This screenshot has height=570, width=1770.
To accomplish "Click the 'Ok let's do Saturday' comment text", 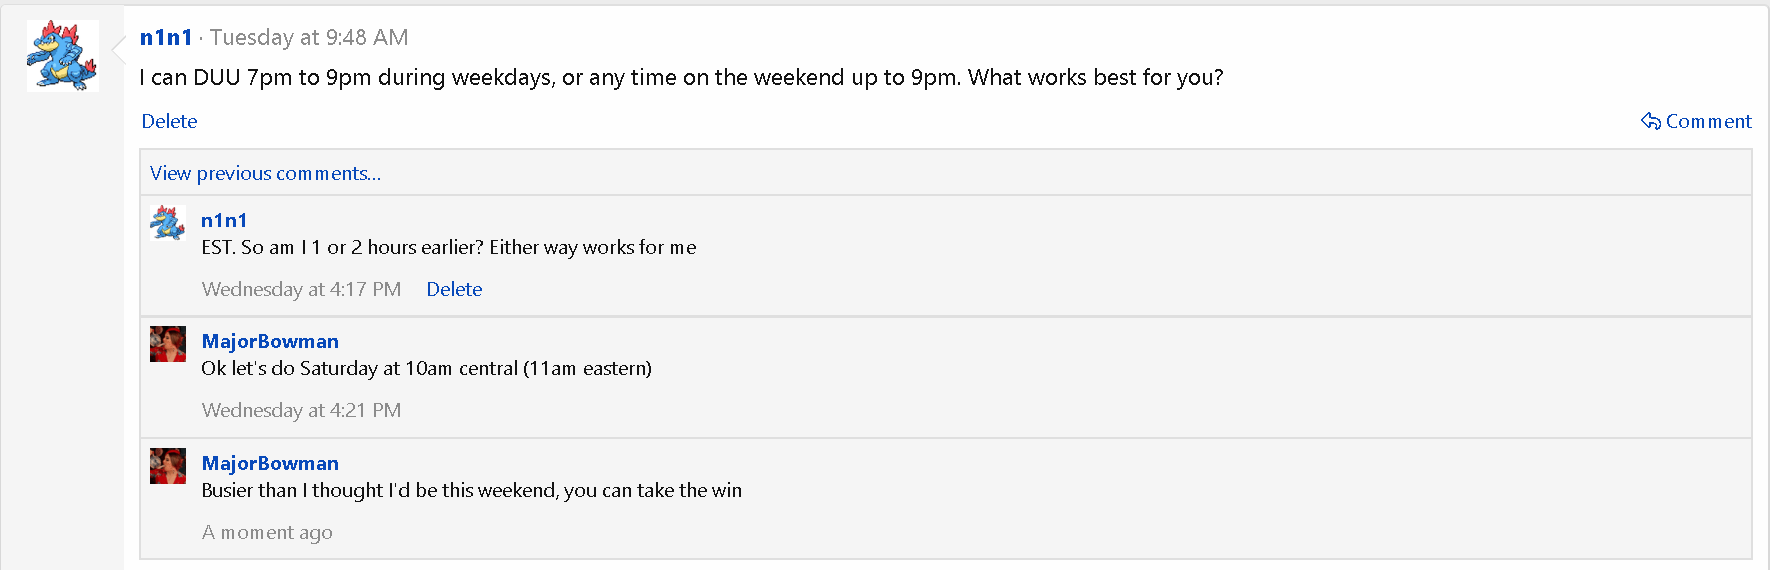I will 426,368.
